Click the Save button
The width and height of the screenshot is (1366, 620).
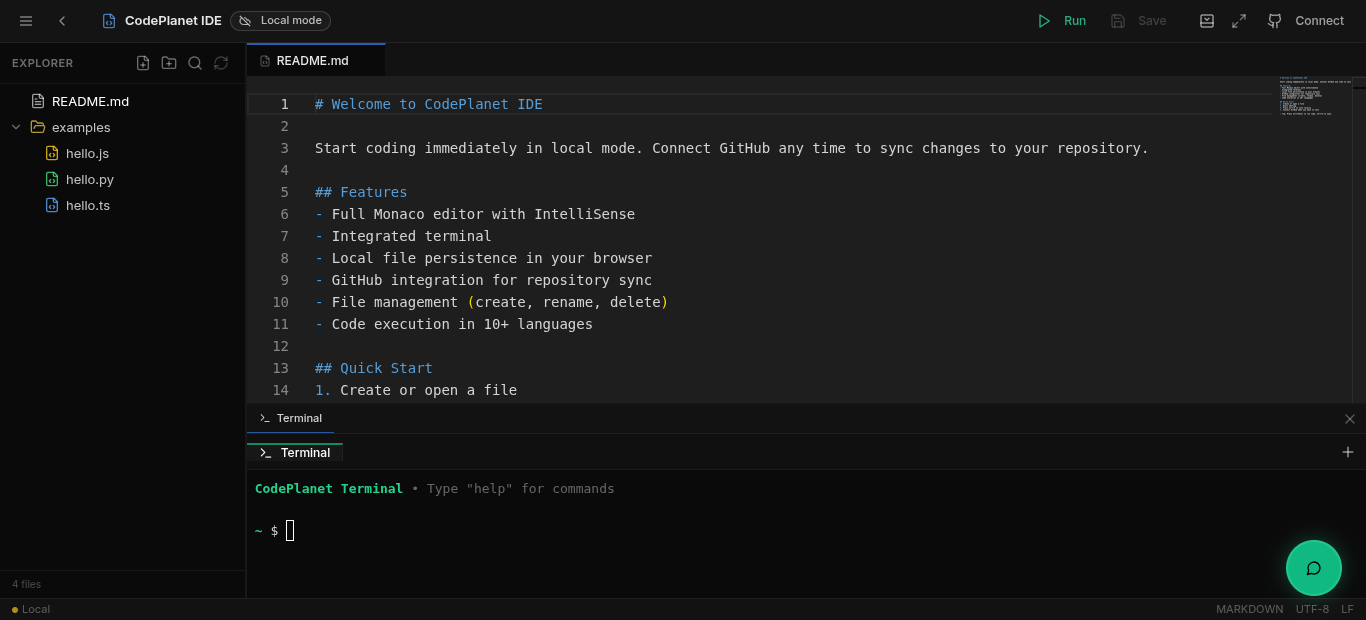[x=1138, y=21]
